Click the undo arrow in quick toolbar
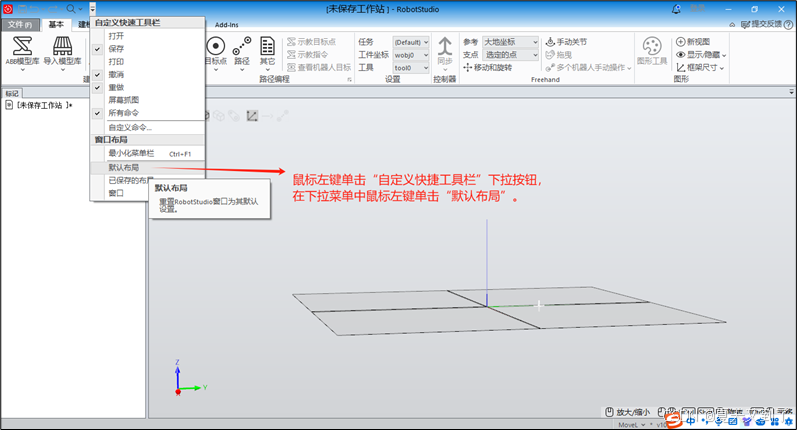This screenshot has height=430, width=797. [x=35, y=9]
